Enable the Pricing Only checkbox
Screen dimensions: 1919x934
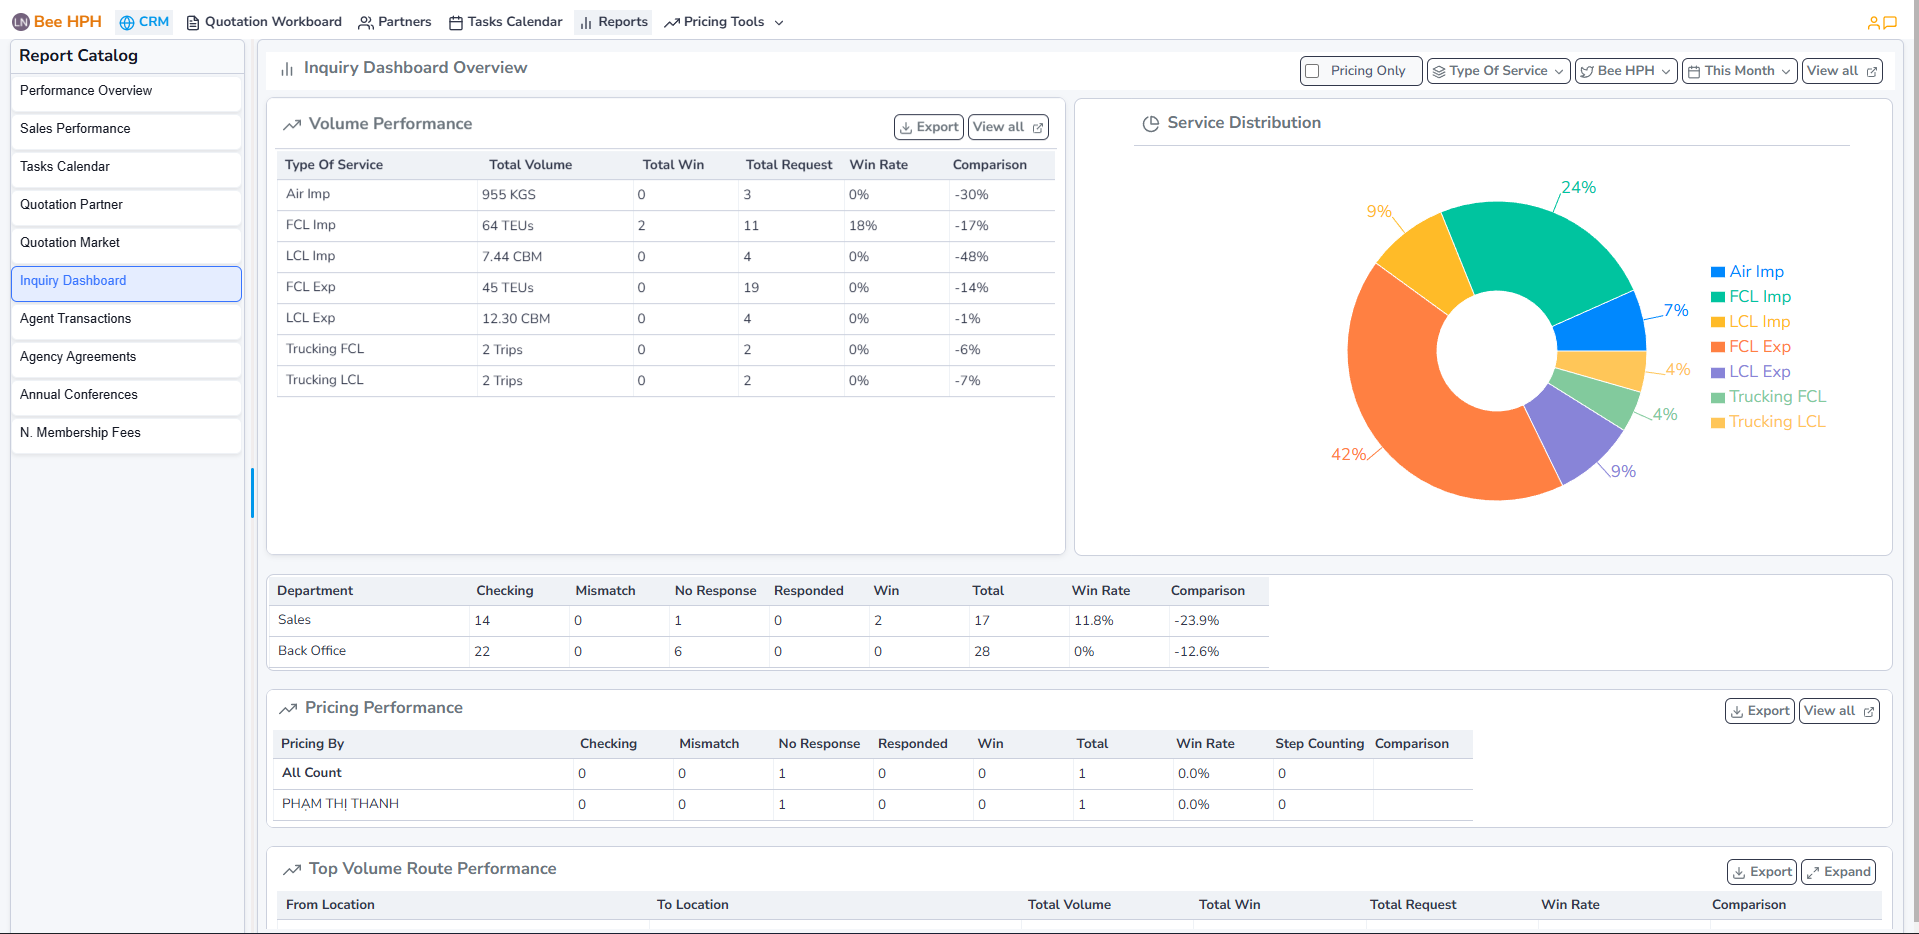click(x=1313, y=70)
